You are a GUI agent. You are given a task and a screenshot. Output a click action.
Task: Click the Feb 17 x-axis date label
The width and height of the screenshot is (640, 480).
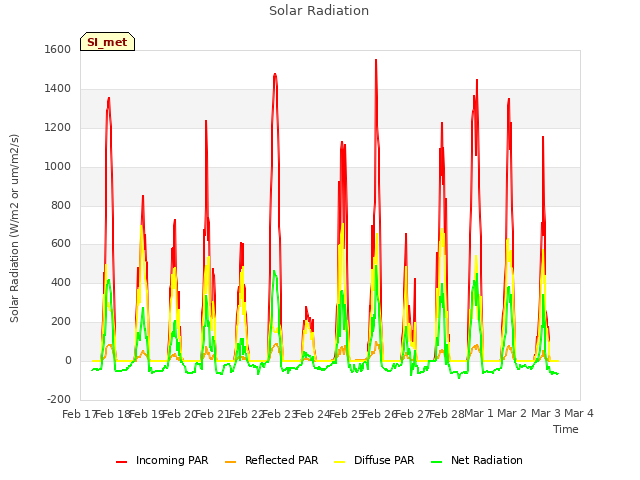pos(78,414)
